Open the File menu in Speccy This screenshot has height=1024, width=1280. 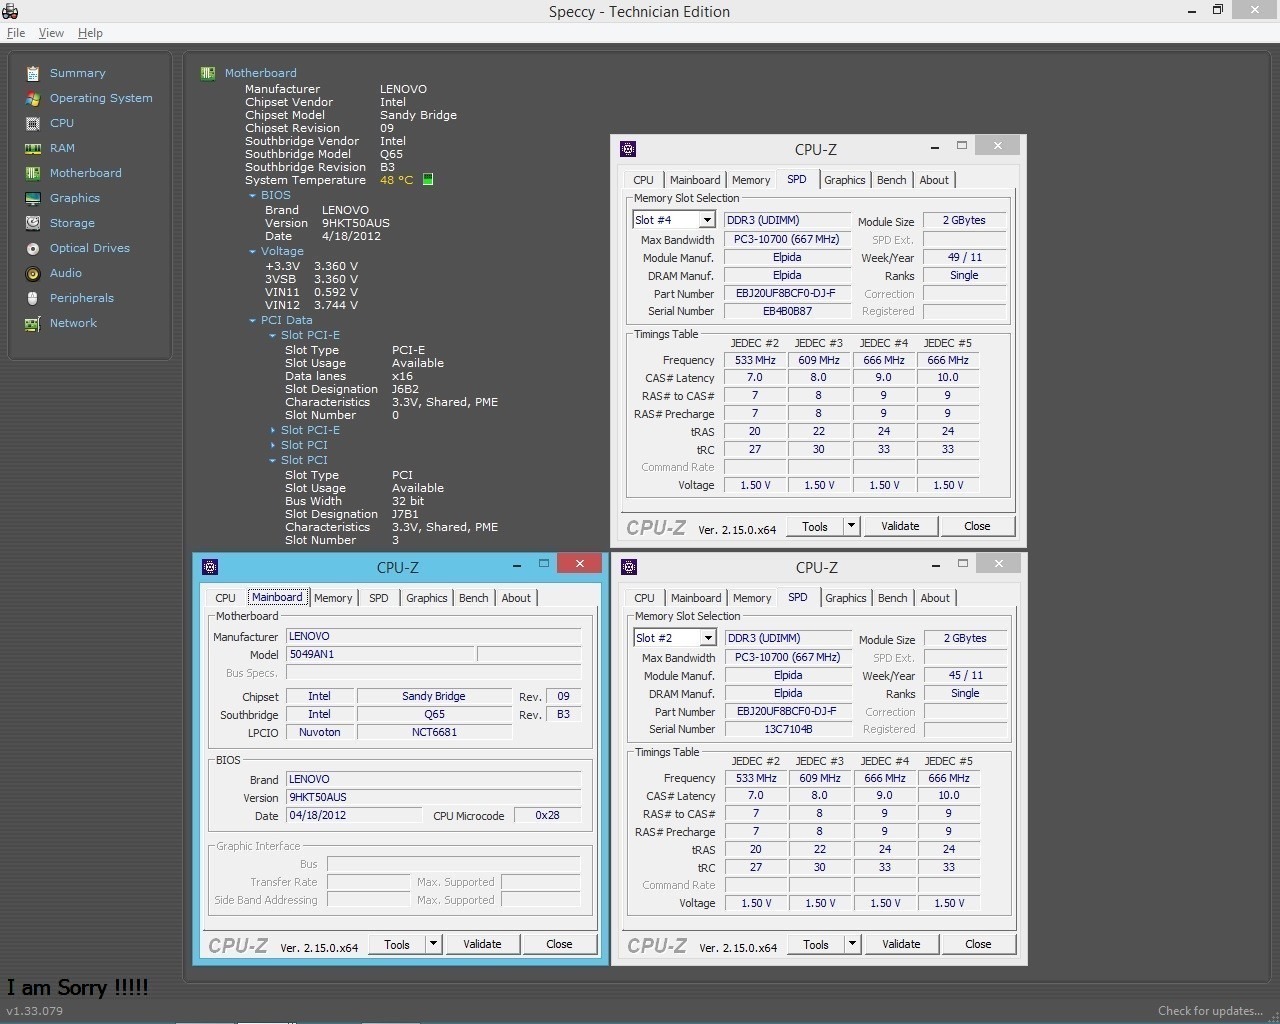[x=16, y=33]
